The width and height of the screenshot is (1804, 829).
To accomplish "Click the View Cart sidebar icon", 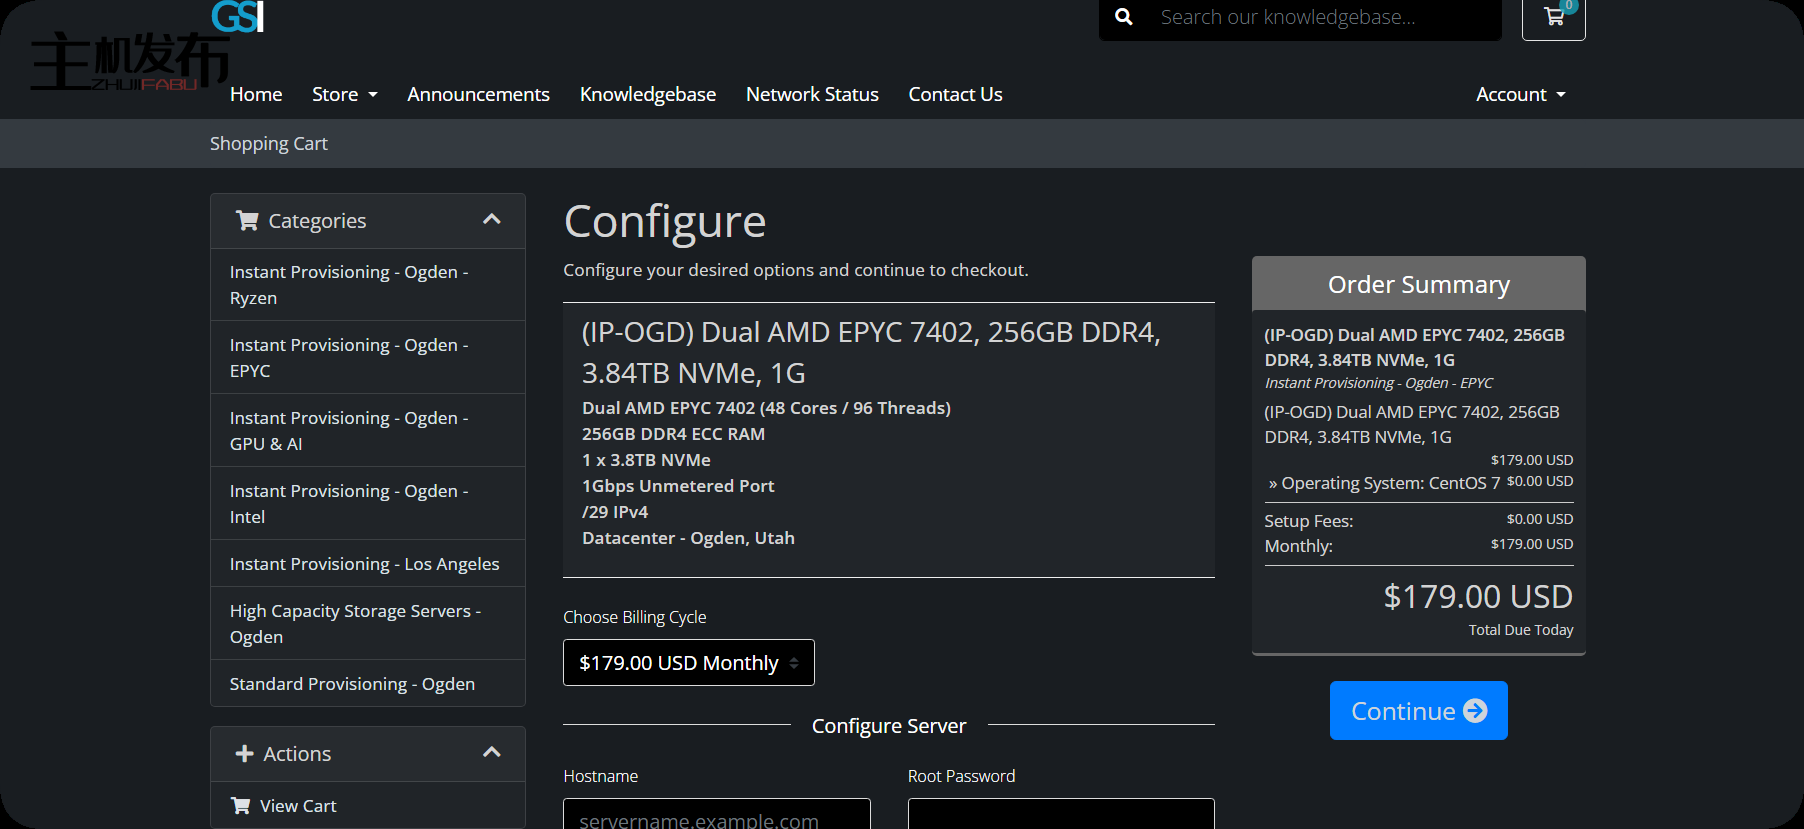I will coord(241,806).
